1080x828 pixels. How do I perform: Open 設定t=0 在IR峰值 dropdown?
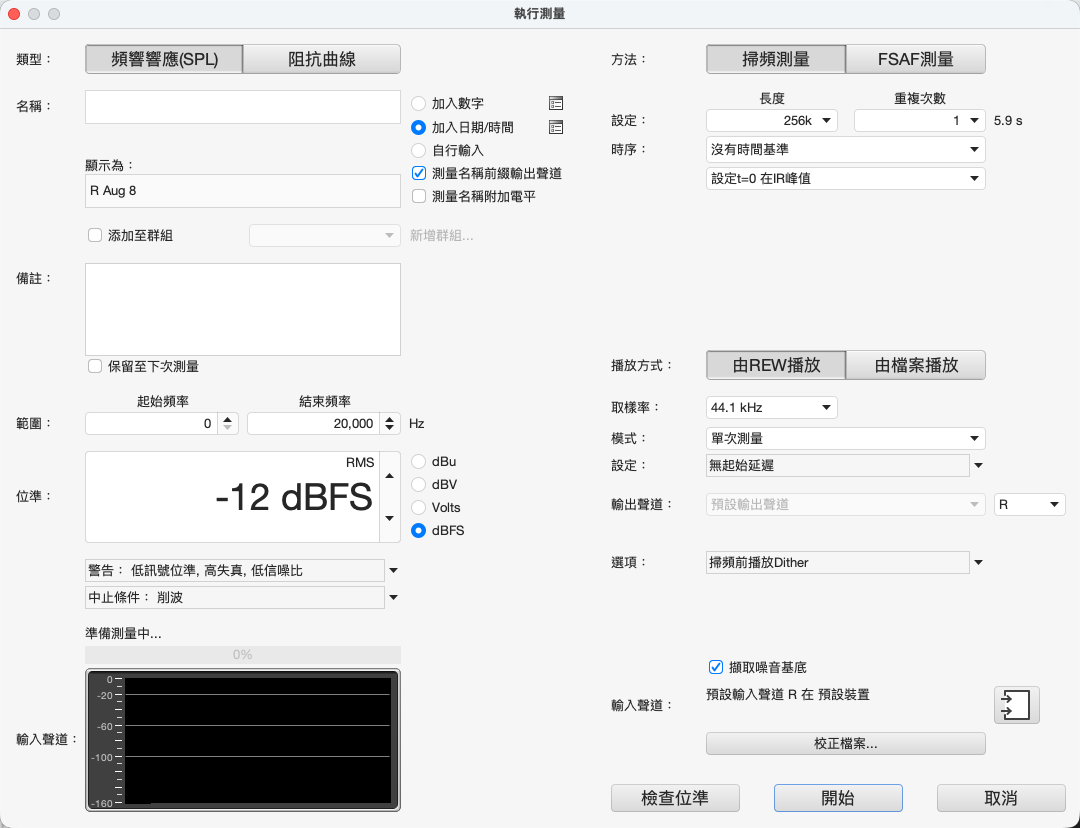846,178
